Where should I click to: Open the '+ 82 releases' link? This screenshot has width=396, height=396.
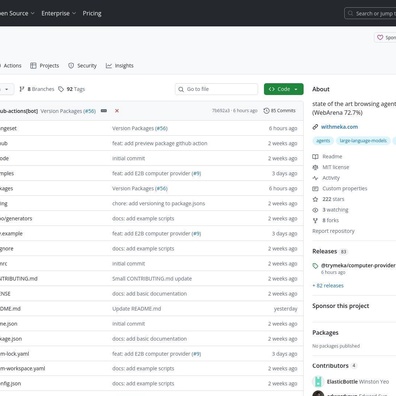point(328,286)
